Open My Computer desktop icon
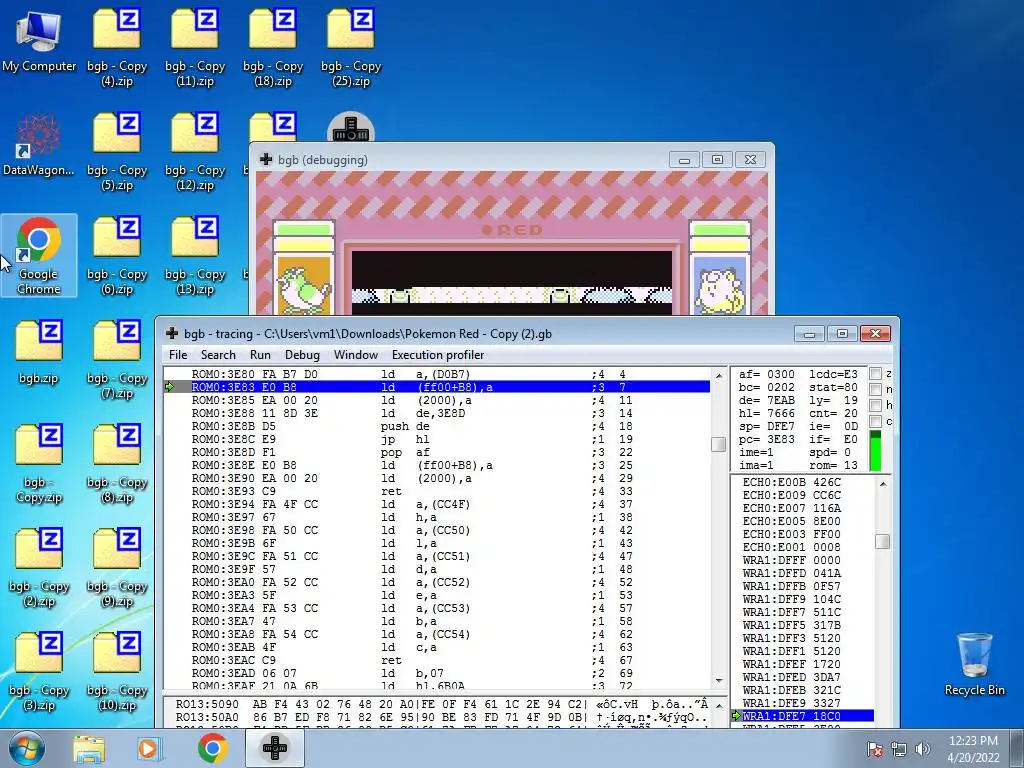The height and width of the screenshot is (768, 1024). point(39,42)
